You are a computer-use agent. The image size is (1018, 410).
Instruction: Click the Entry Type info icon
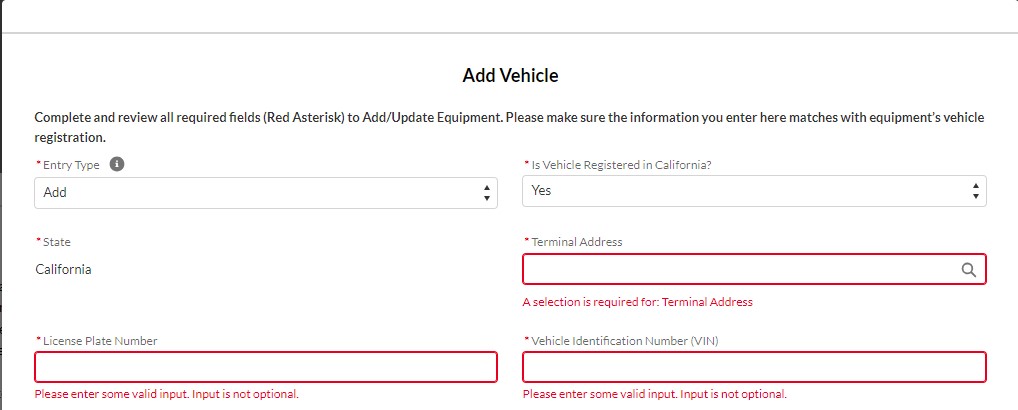117,164
